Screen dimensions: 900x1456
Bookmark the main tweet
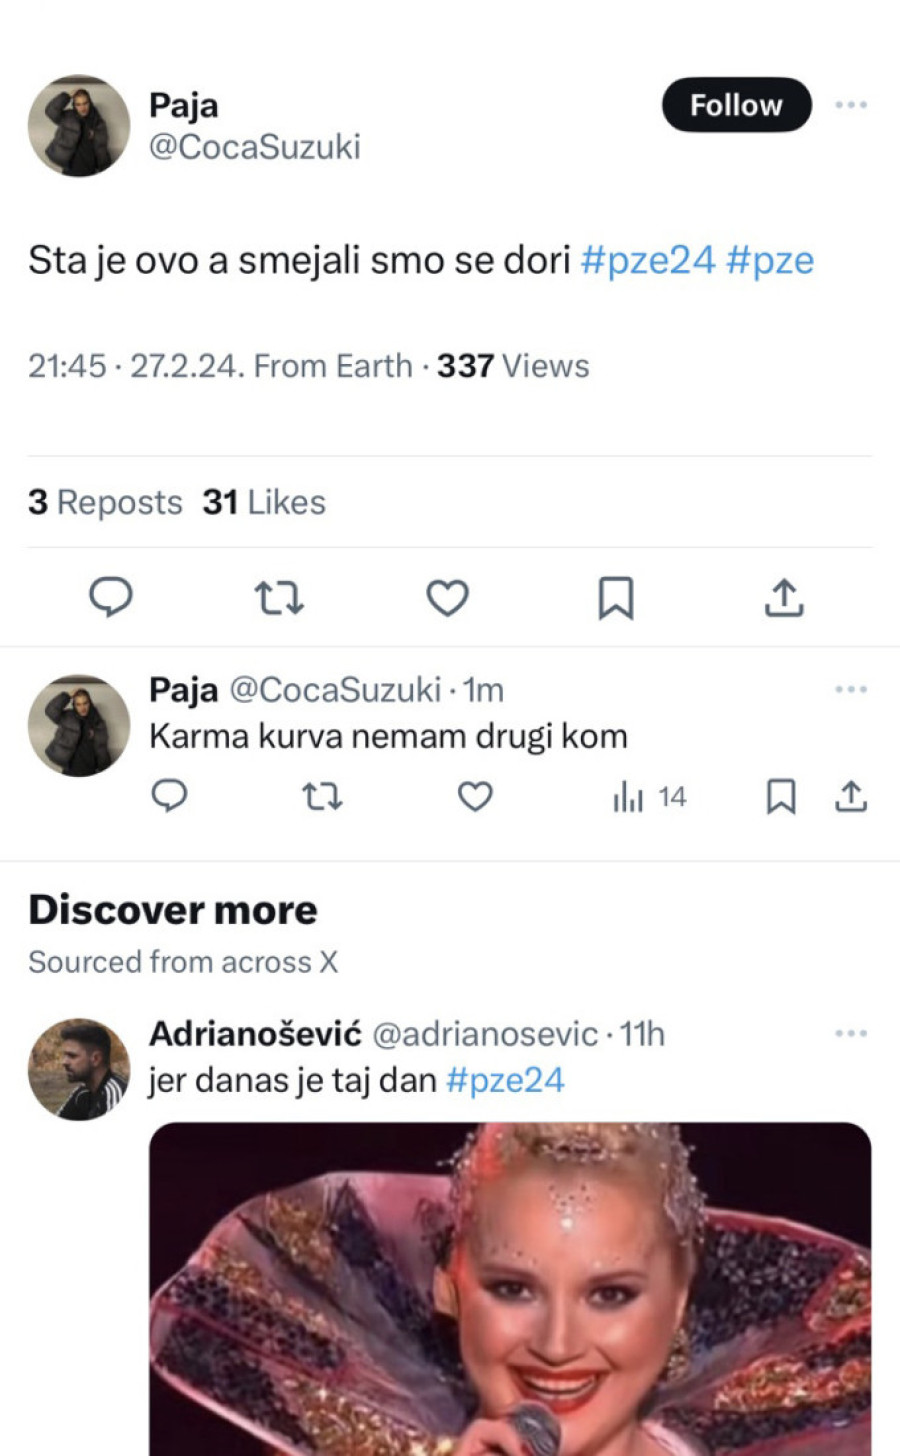(615, 598)
